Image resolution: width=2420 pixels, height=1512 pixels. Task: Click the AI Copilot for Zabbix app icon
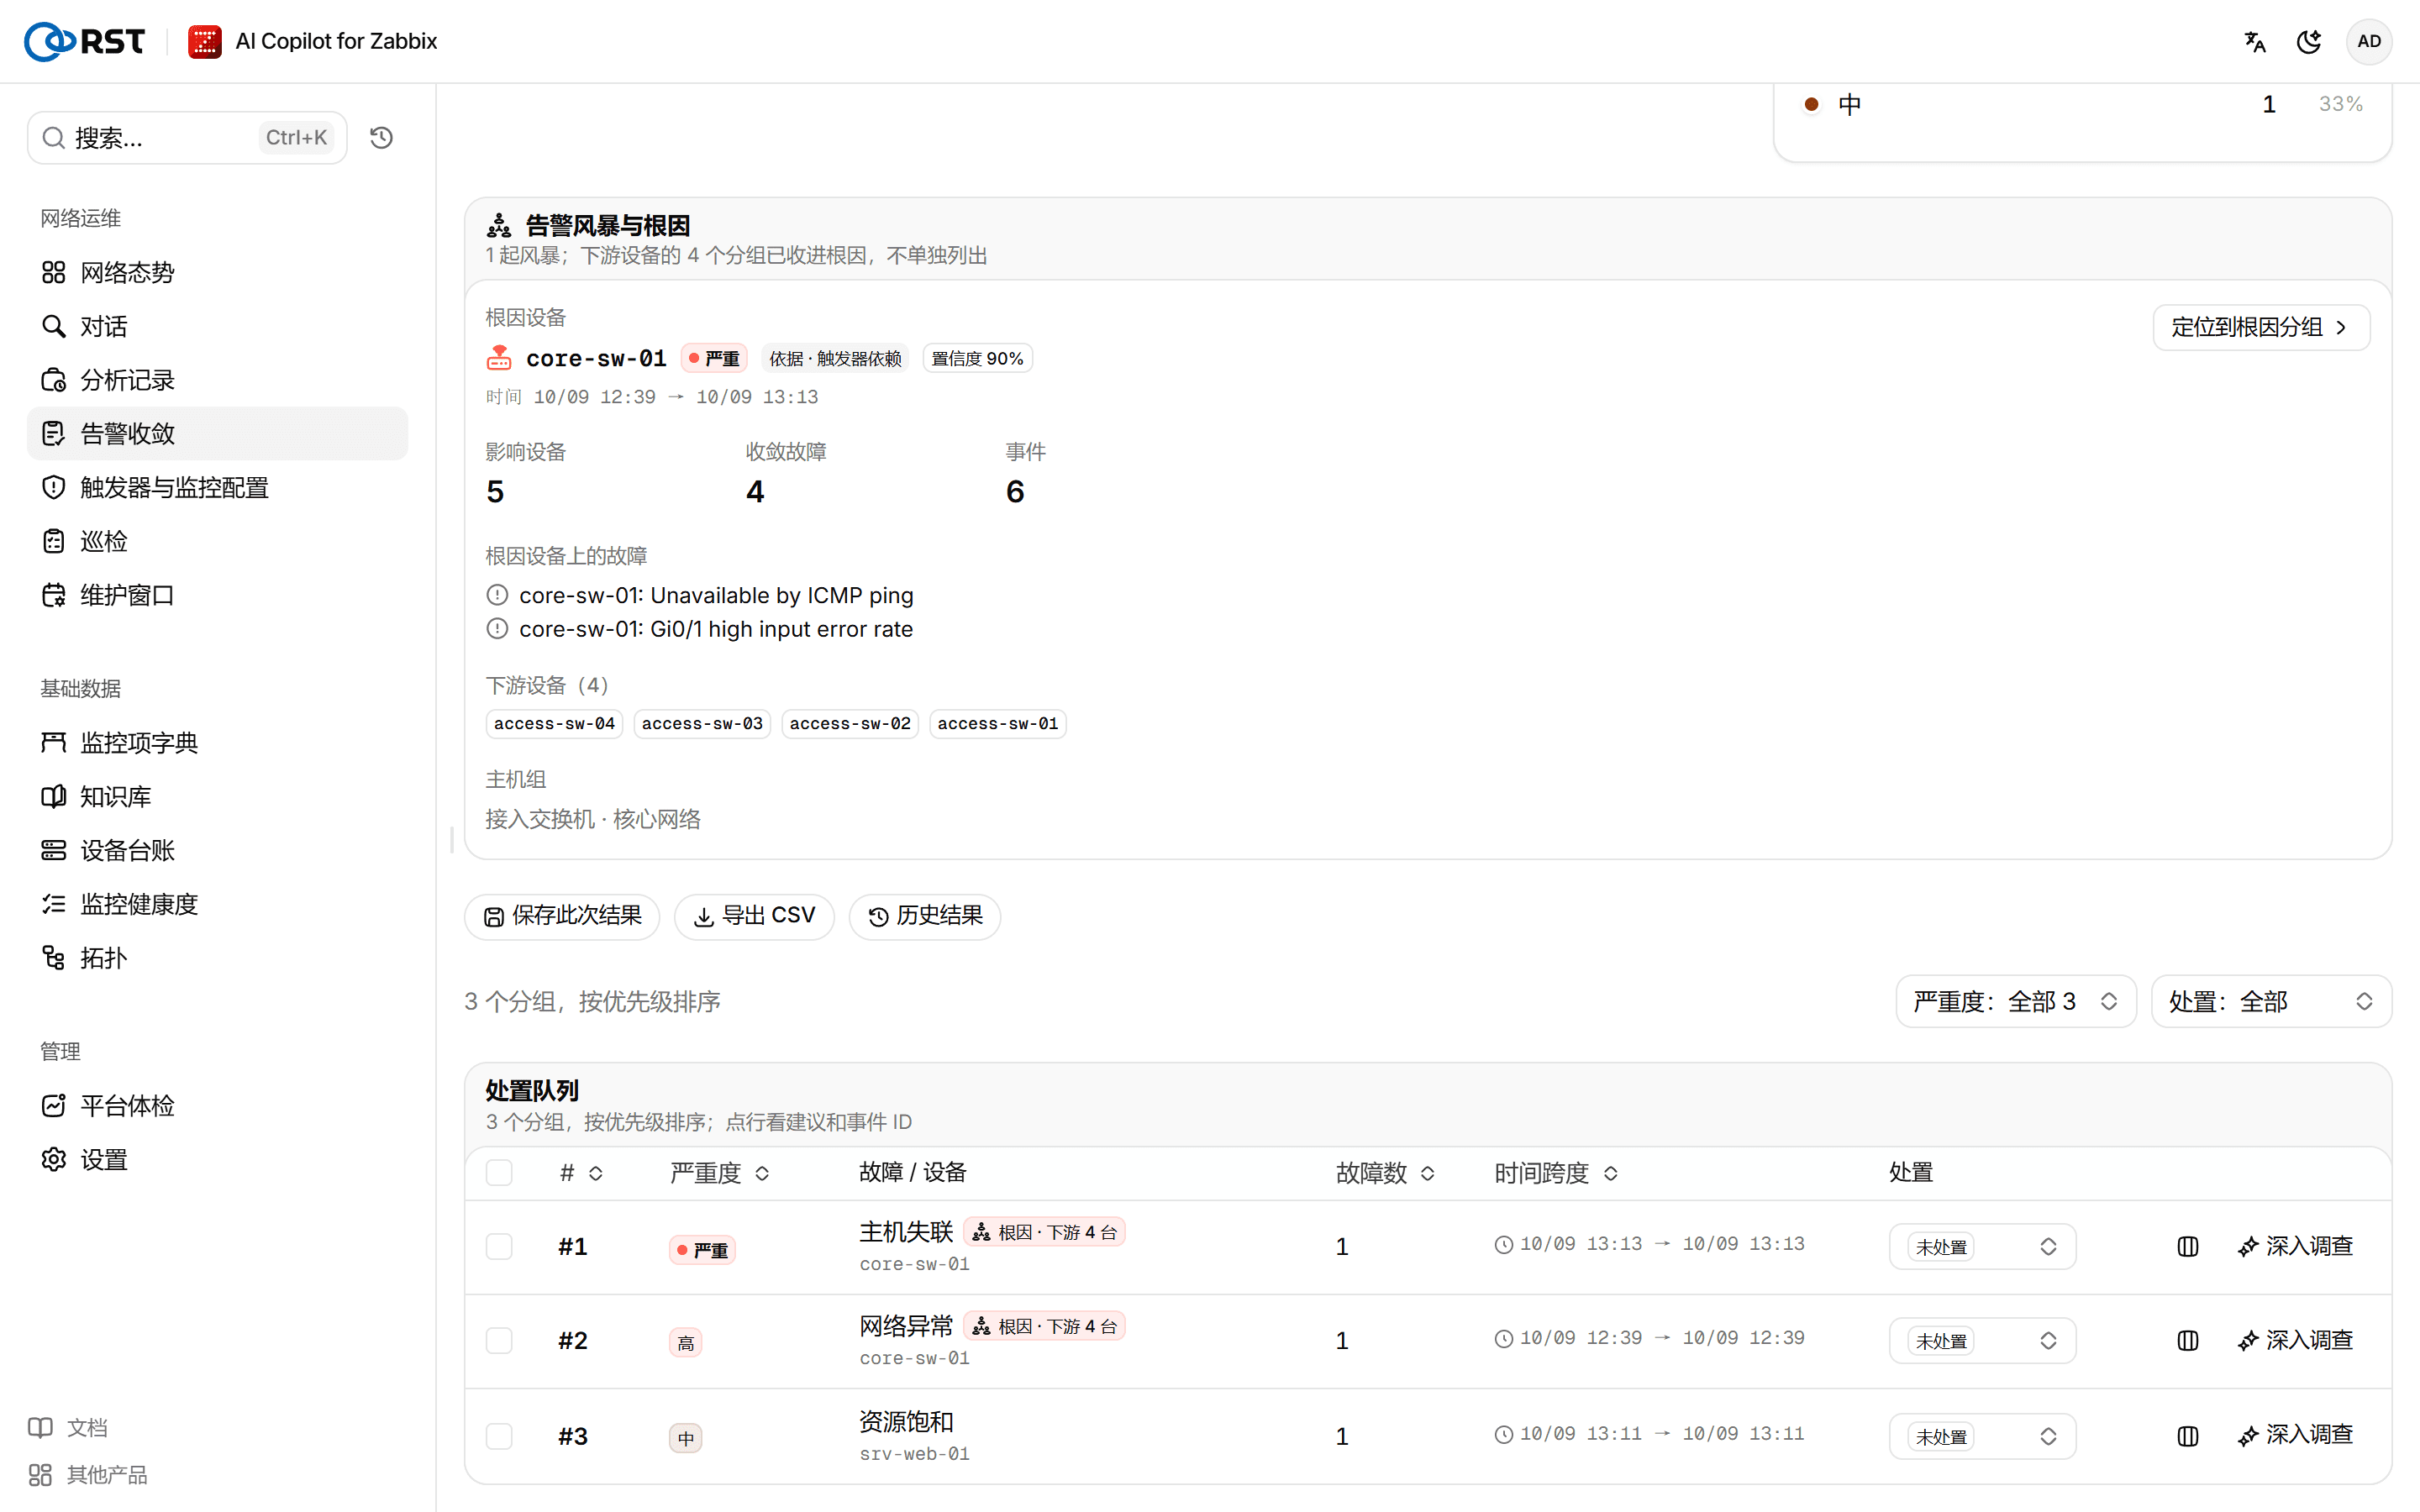pyautogui.click(x=205, y=41)
